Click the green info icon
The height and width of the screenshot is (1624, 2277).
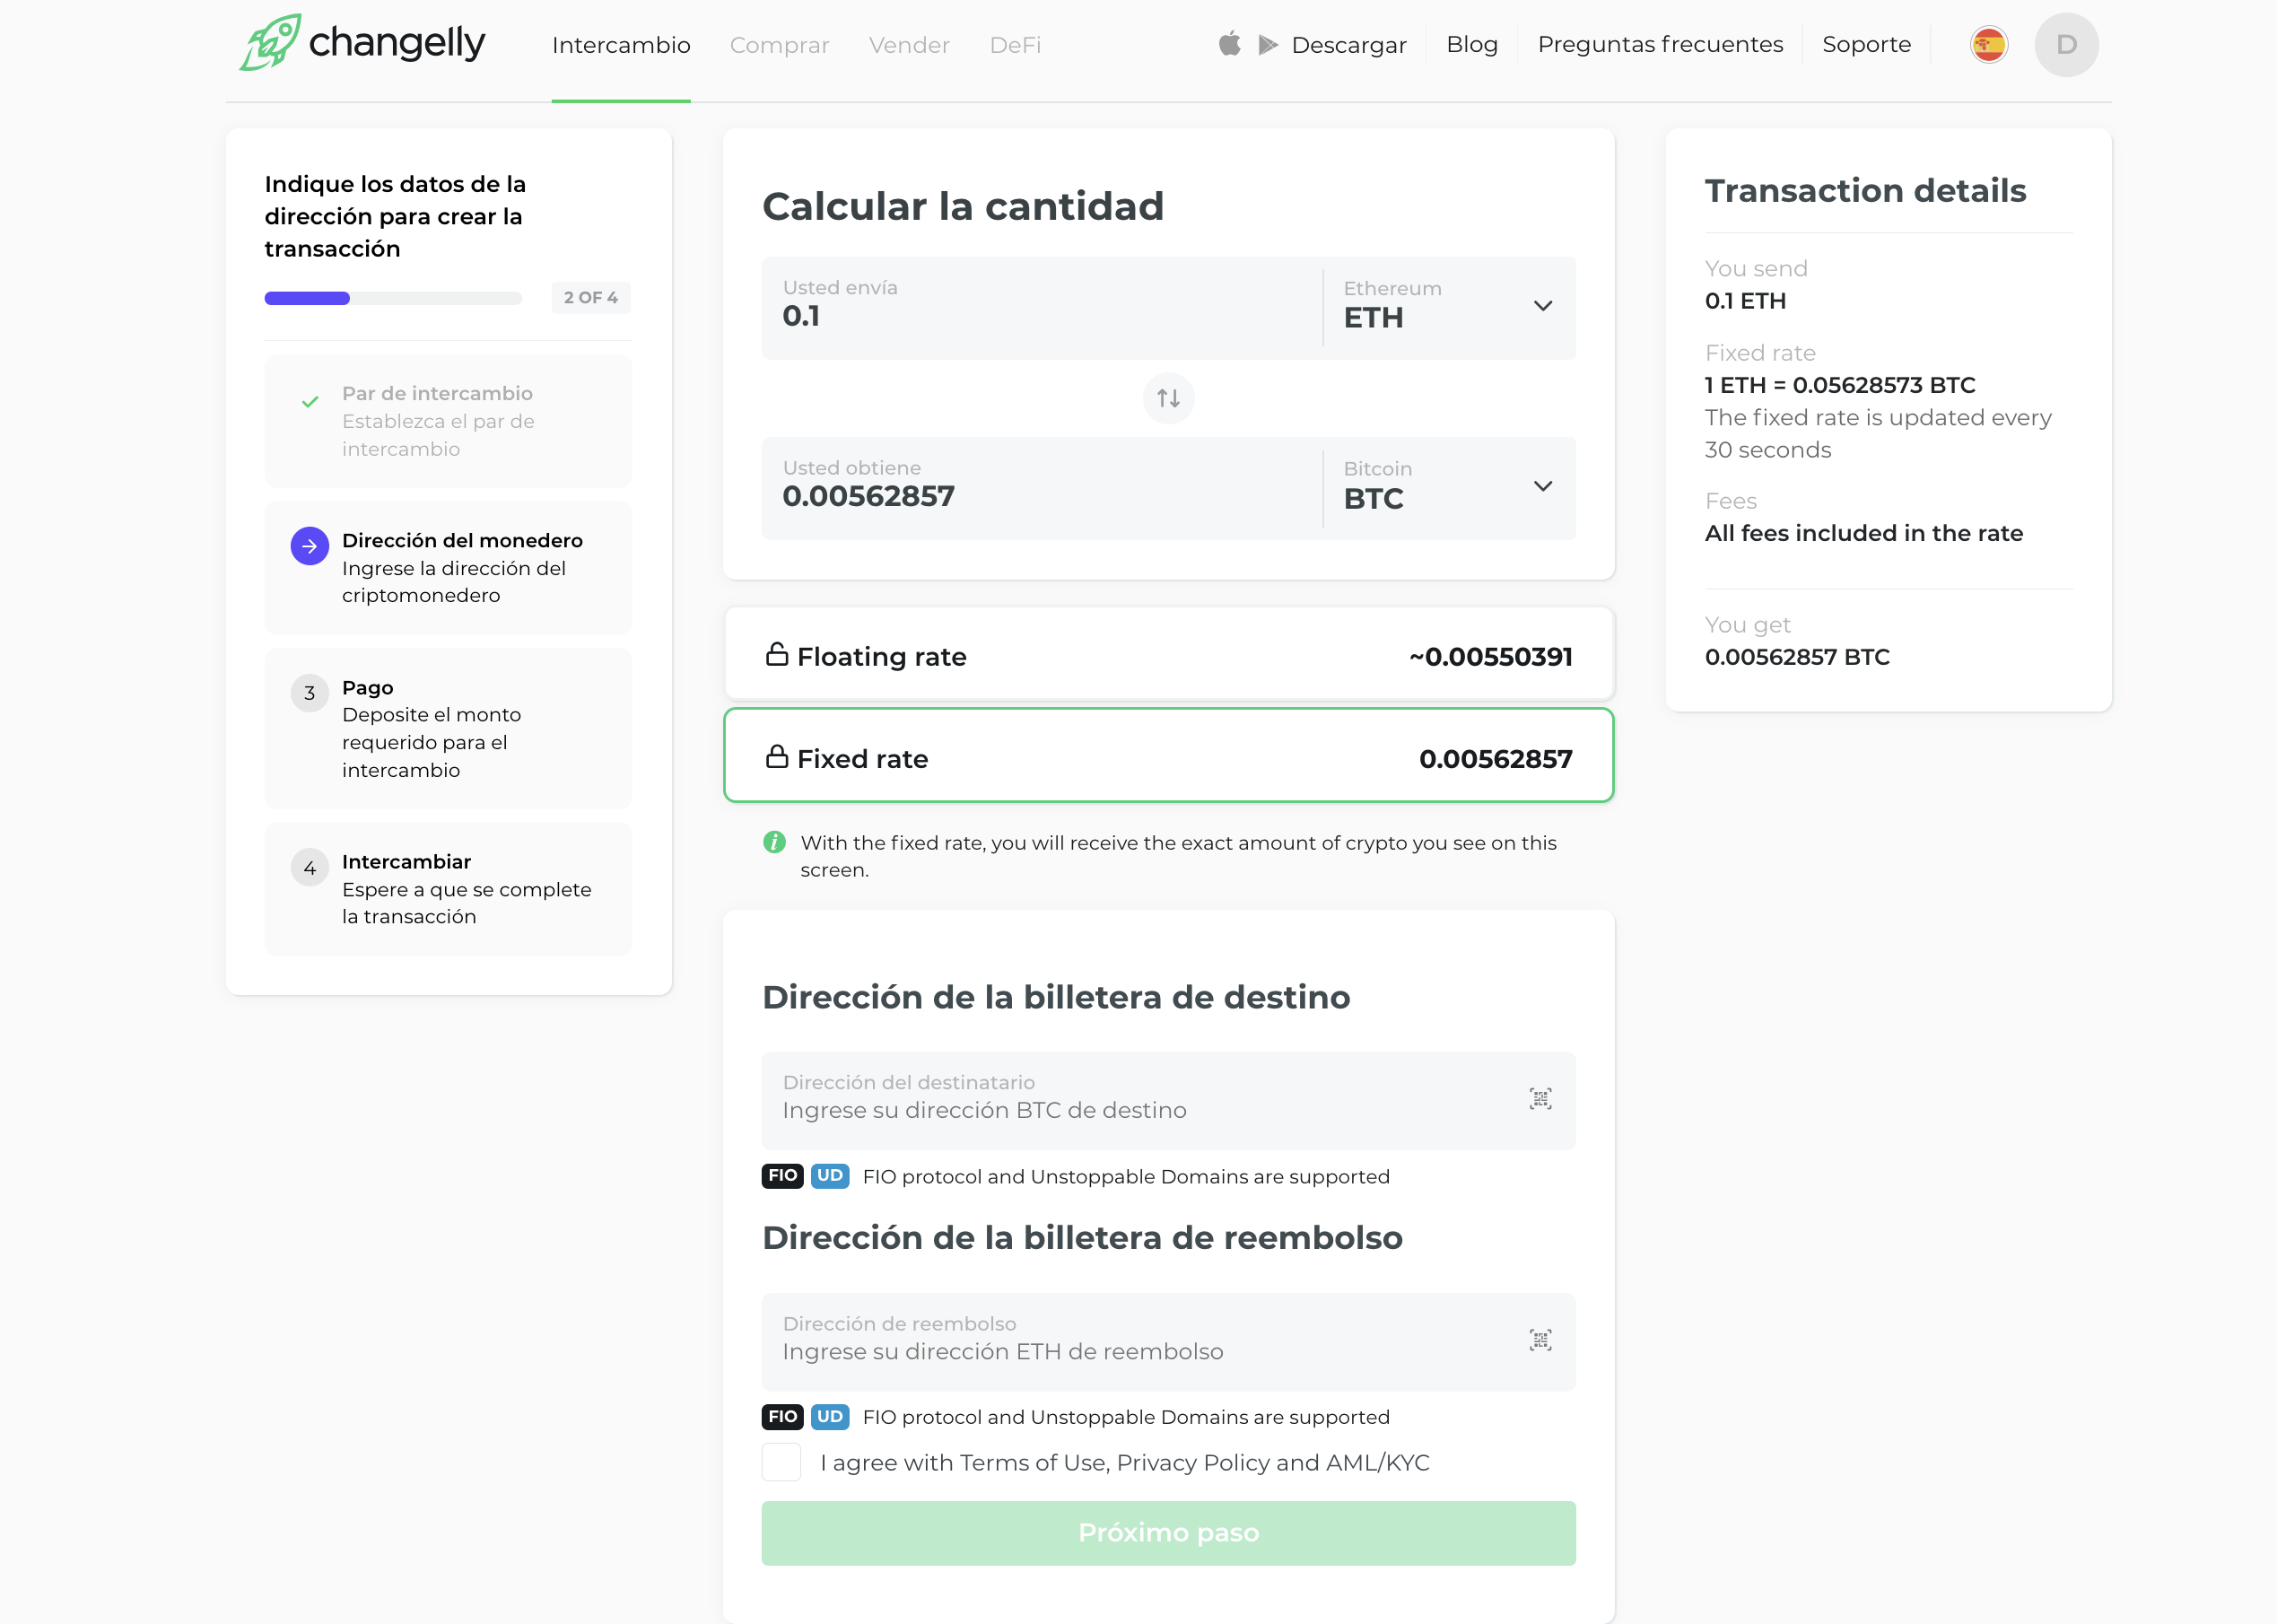pos(774,842)
